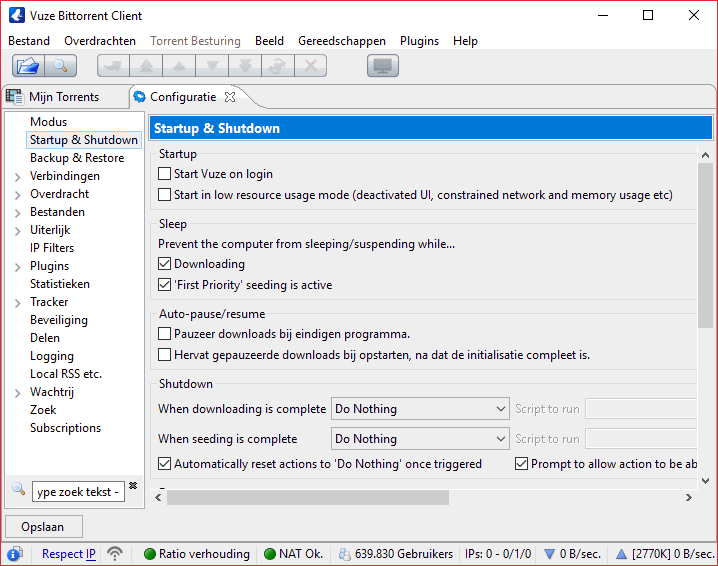Select IP Filters settings
This screenshot has height=566, width=718.
52,248
